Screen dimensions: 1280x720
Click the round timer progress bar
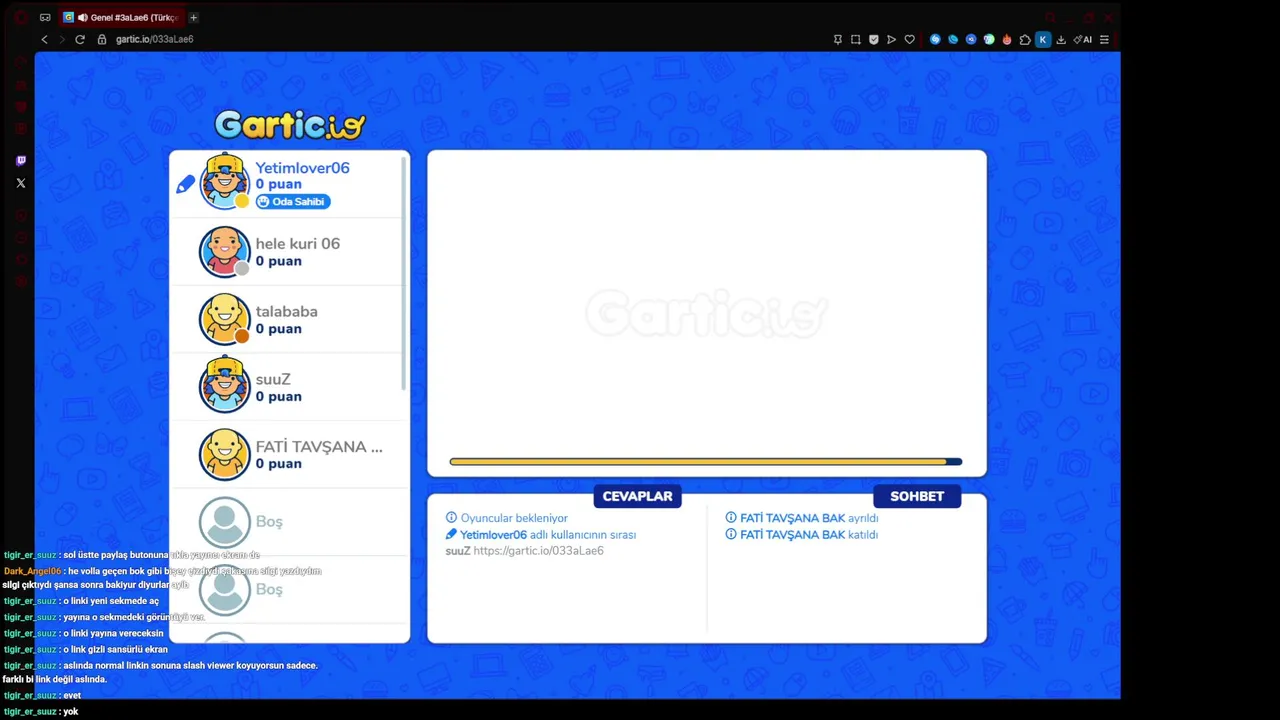pos(706,462)
